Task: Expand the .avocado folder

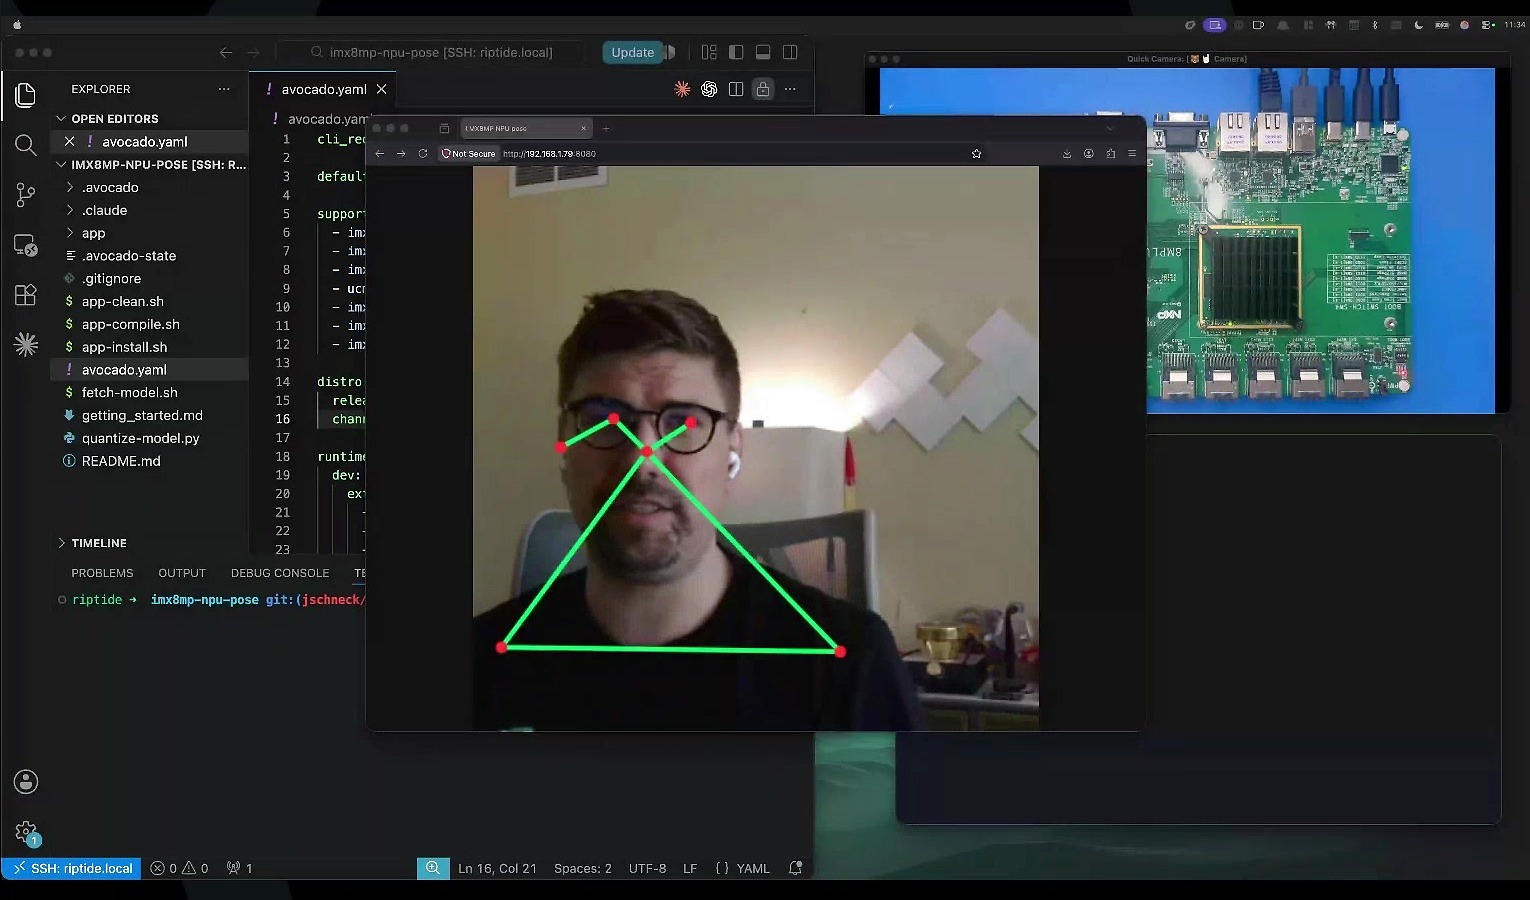Action: (110, 187)
